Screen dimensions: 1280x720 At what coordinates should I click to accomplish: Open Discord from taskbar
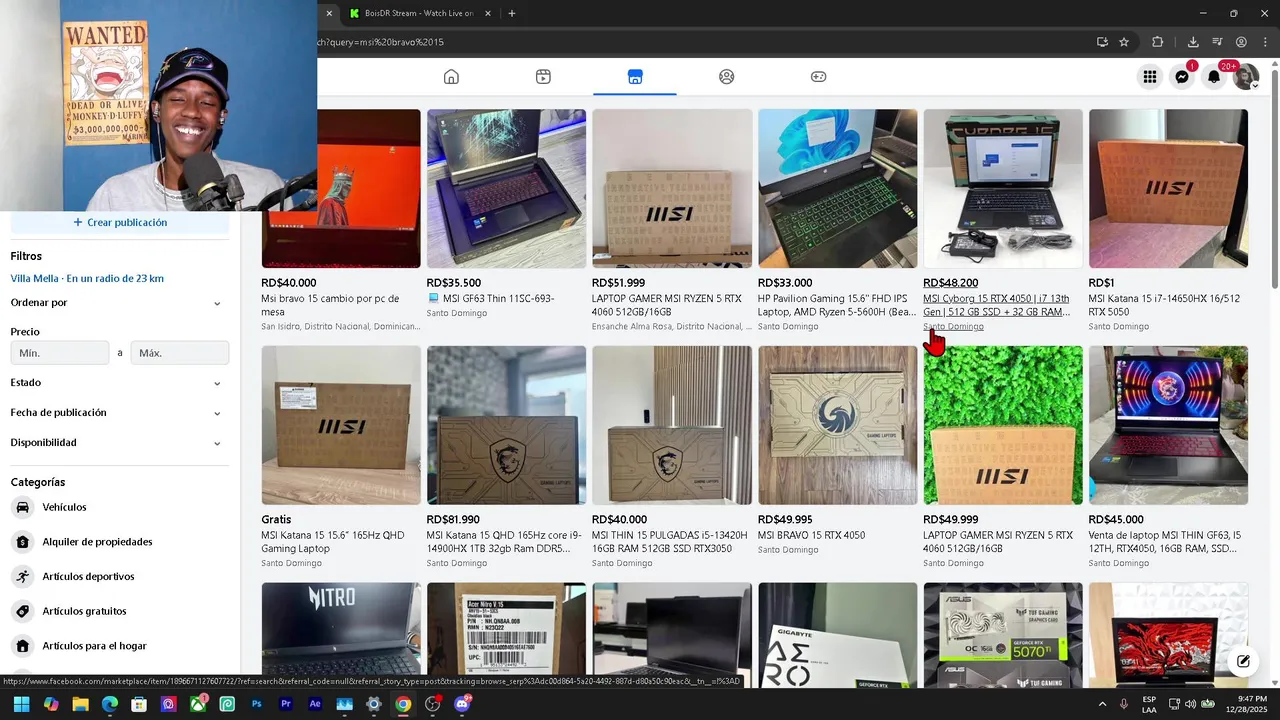tap(462, 704)
